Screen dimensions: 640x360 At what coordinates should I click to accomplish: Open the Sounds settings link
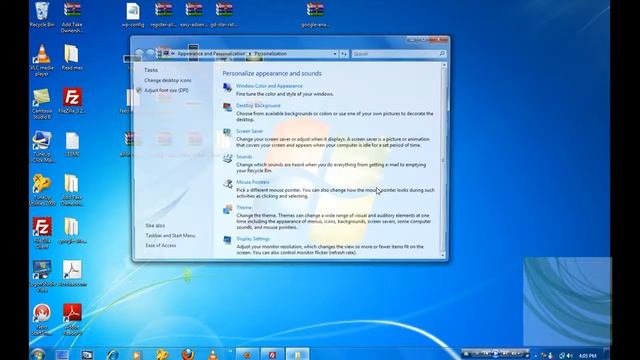244,157
